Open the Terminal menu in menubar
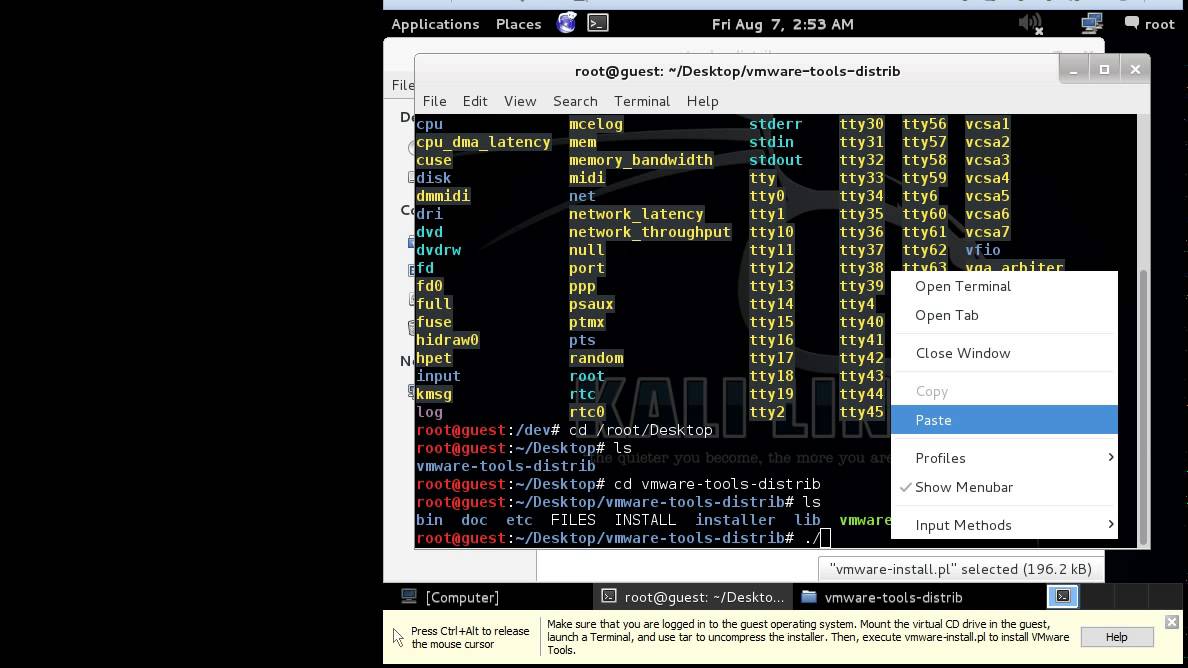The image size is (1188, 668). coord(642,101)
